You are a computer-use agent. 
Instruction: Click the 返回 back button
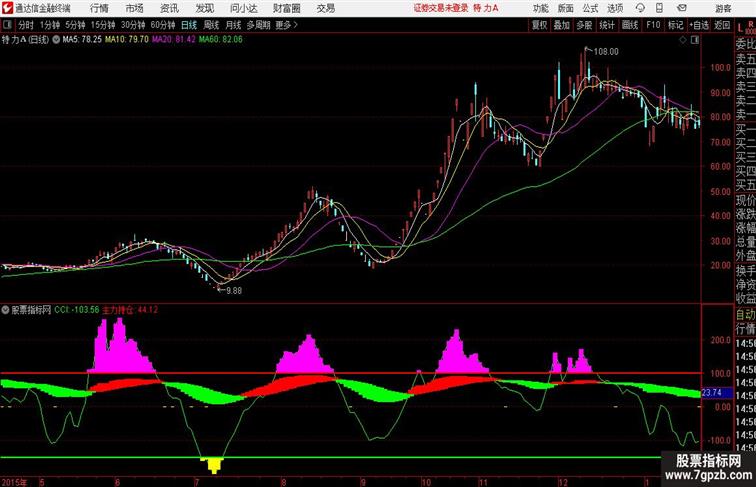(722, 25)
